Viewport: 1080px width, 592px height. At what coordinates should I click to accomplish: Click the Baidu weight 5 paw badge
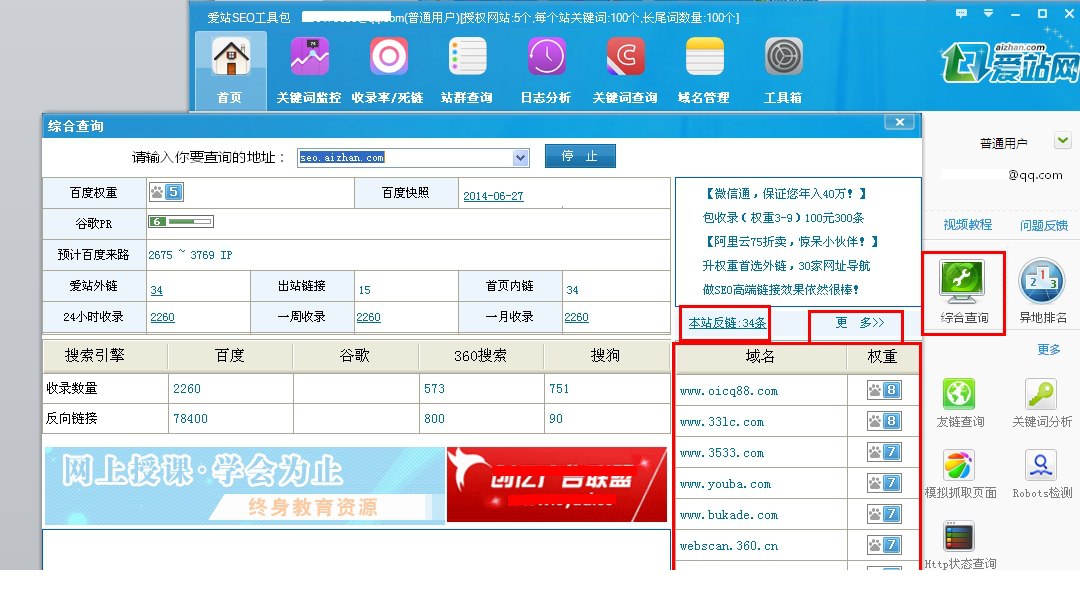click(x=166, y=192)
